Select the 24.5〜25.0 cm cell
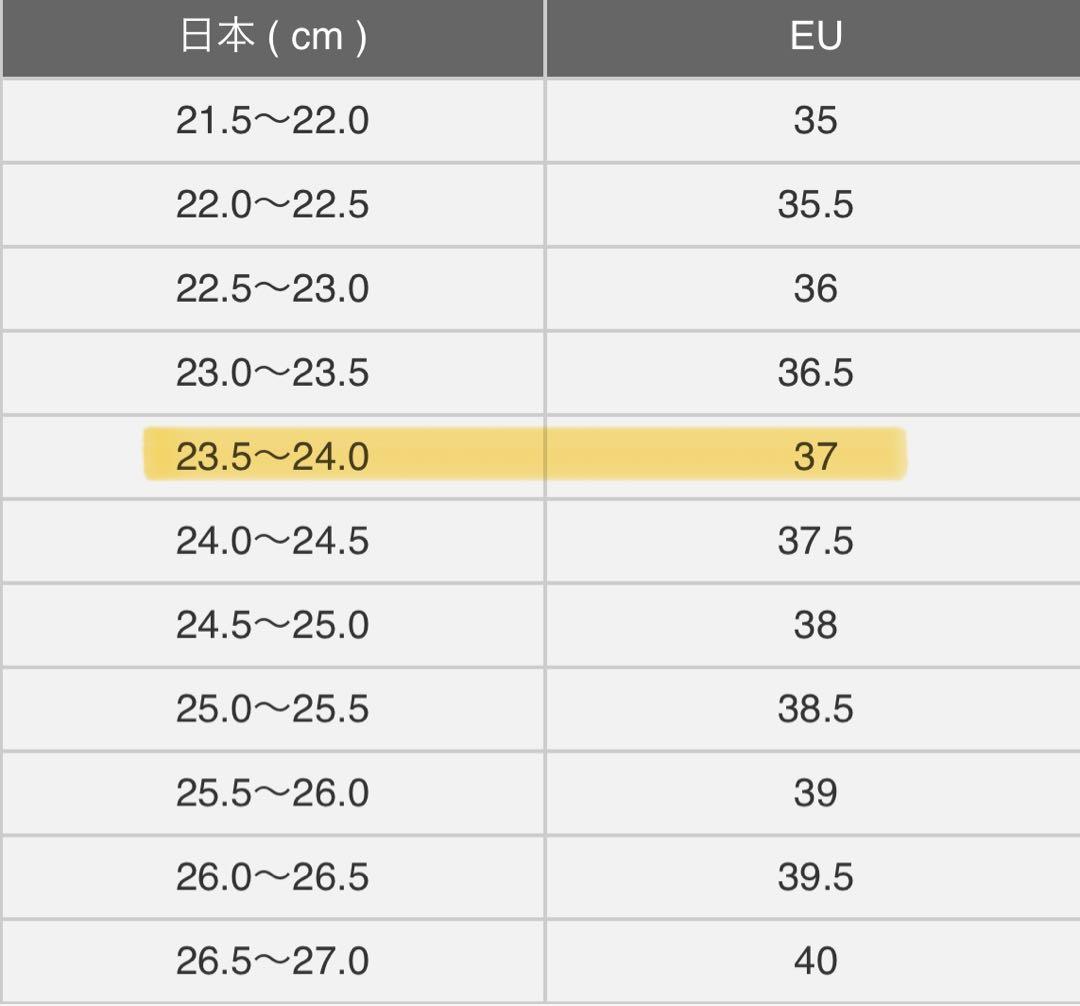Image resolution: width=1080 pixels, height=1006 pixels. coord(272,625)
